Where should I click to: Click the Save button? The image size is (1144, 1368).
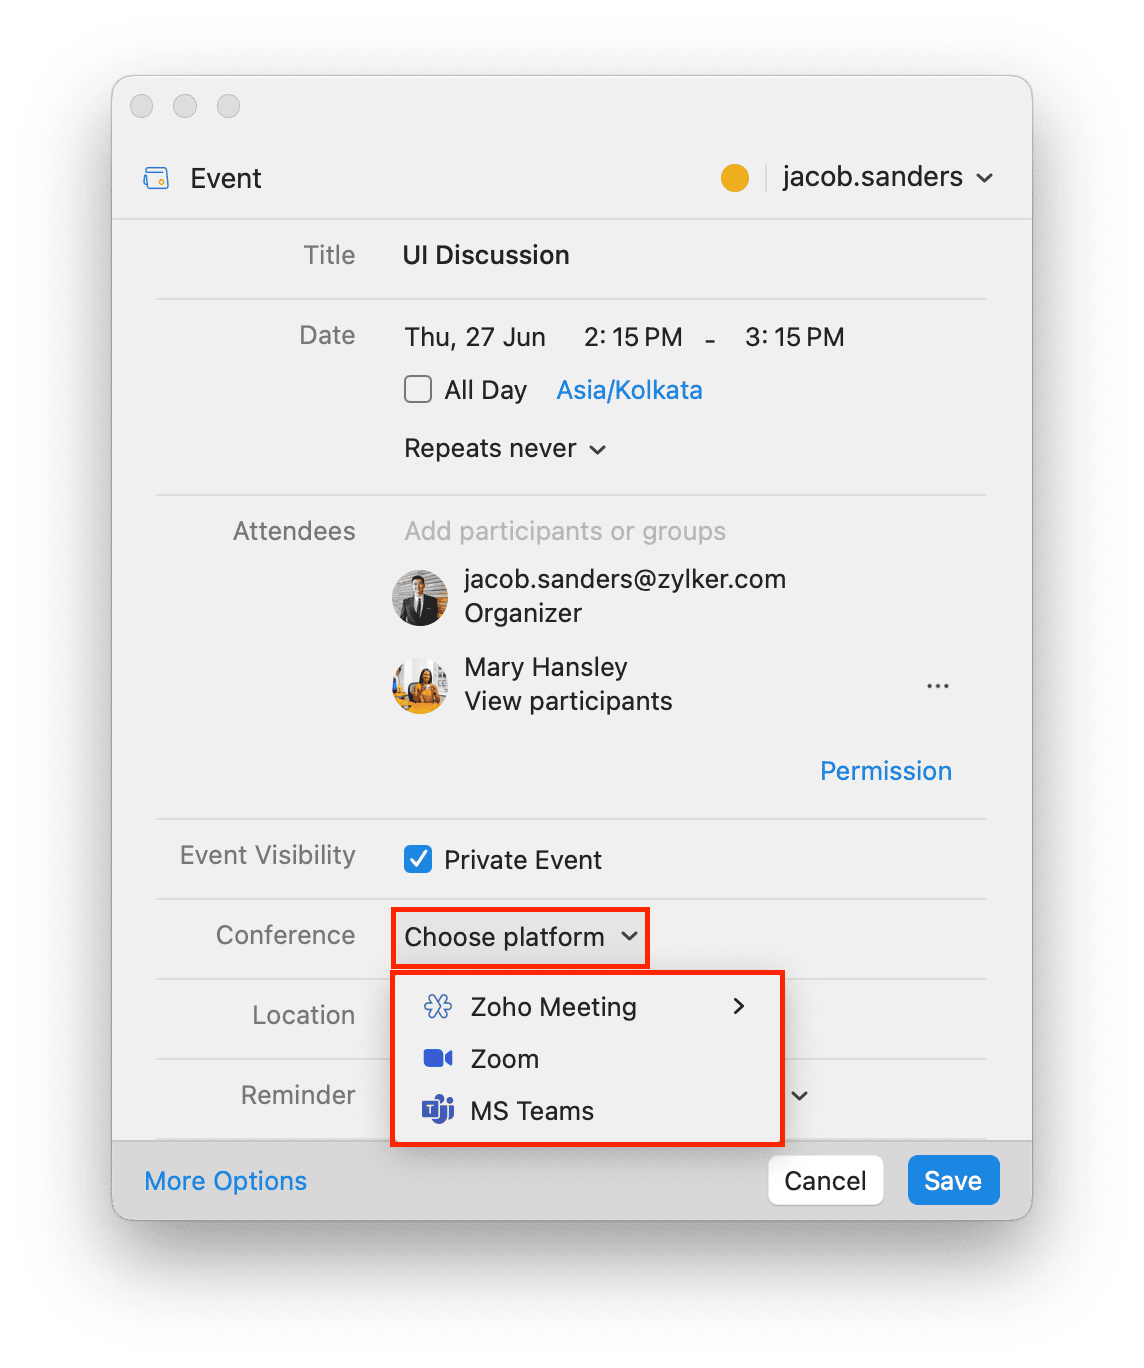click(953, 1180)
